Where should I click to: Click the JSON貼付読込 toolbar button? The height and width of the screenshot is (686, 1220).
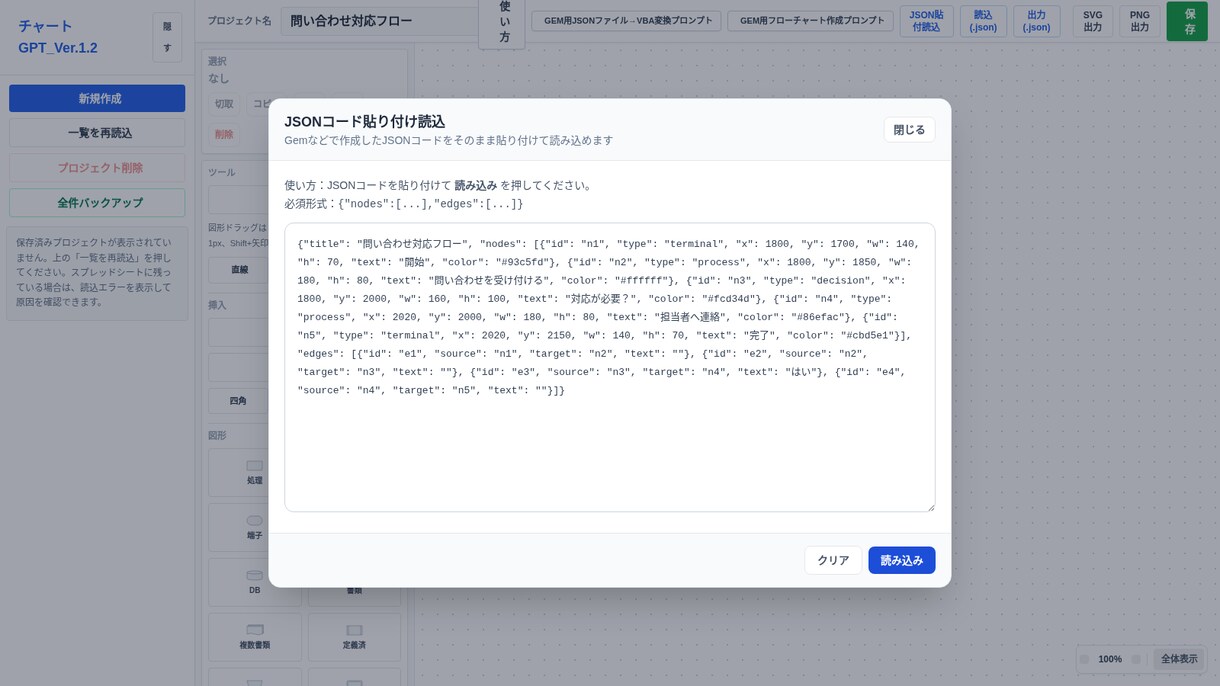click(x=927, y=21)
